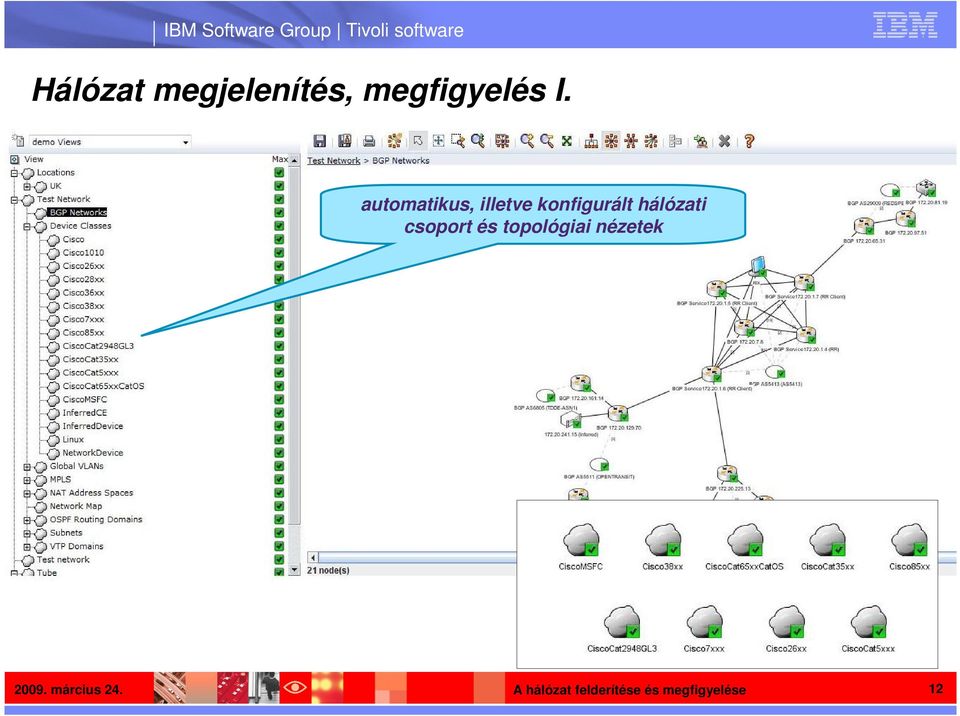960x716 pixels.
Task: Click the Print topology icon
Action: (369, 141)
